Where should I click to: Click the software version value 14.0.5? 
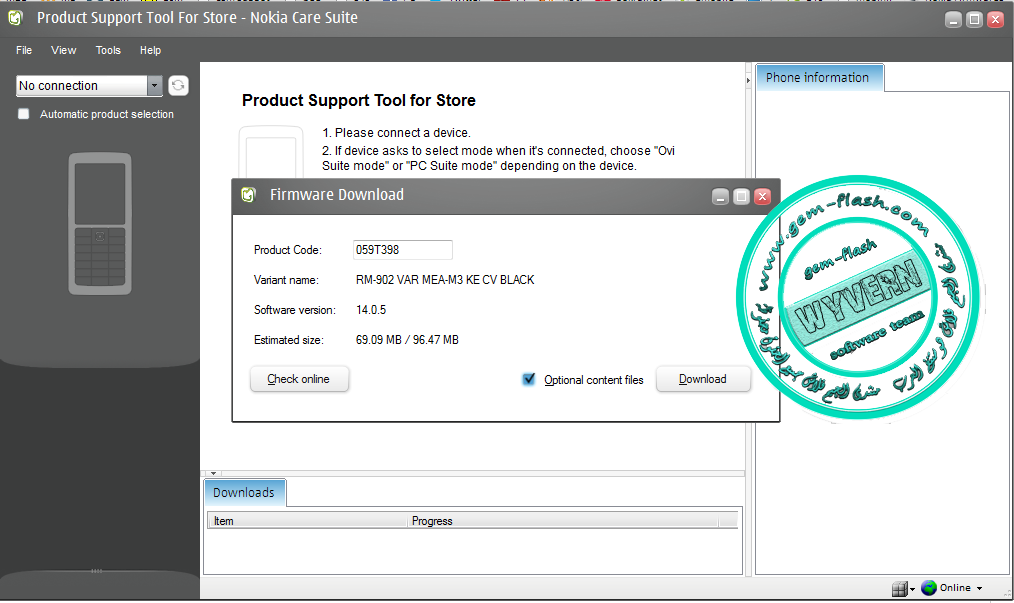point(371,310)
